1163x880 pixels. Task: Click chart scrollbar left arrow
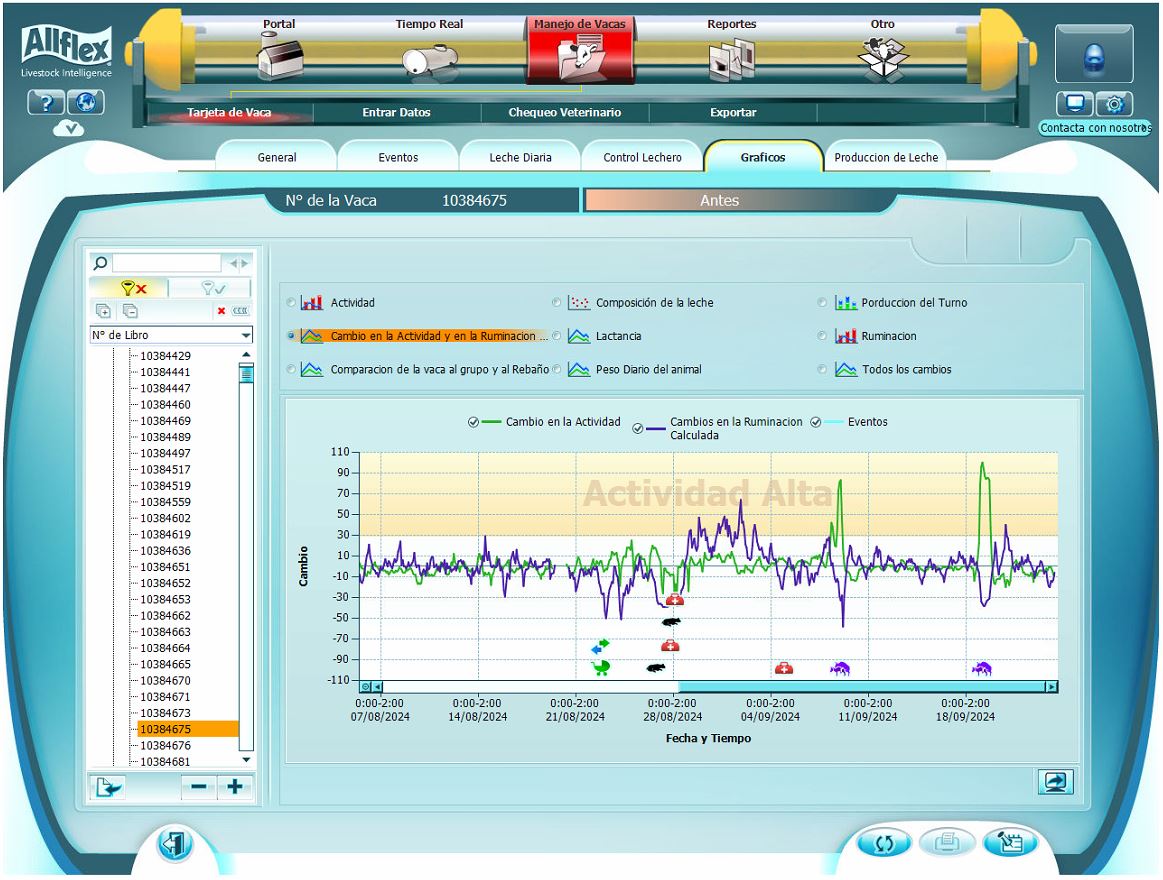point(377,687)
